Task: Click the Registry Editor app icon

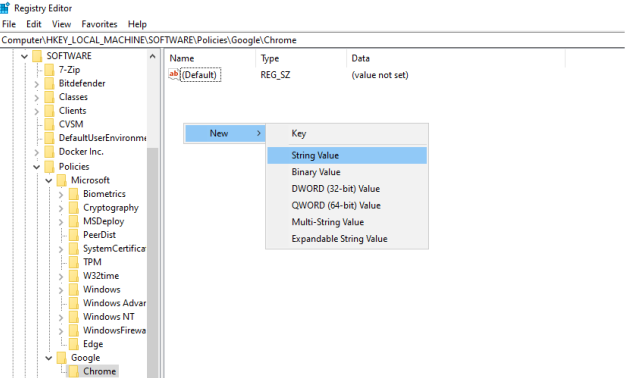Action: [x=5, y=8]
